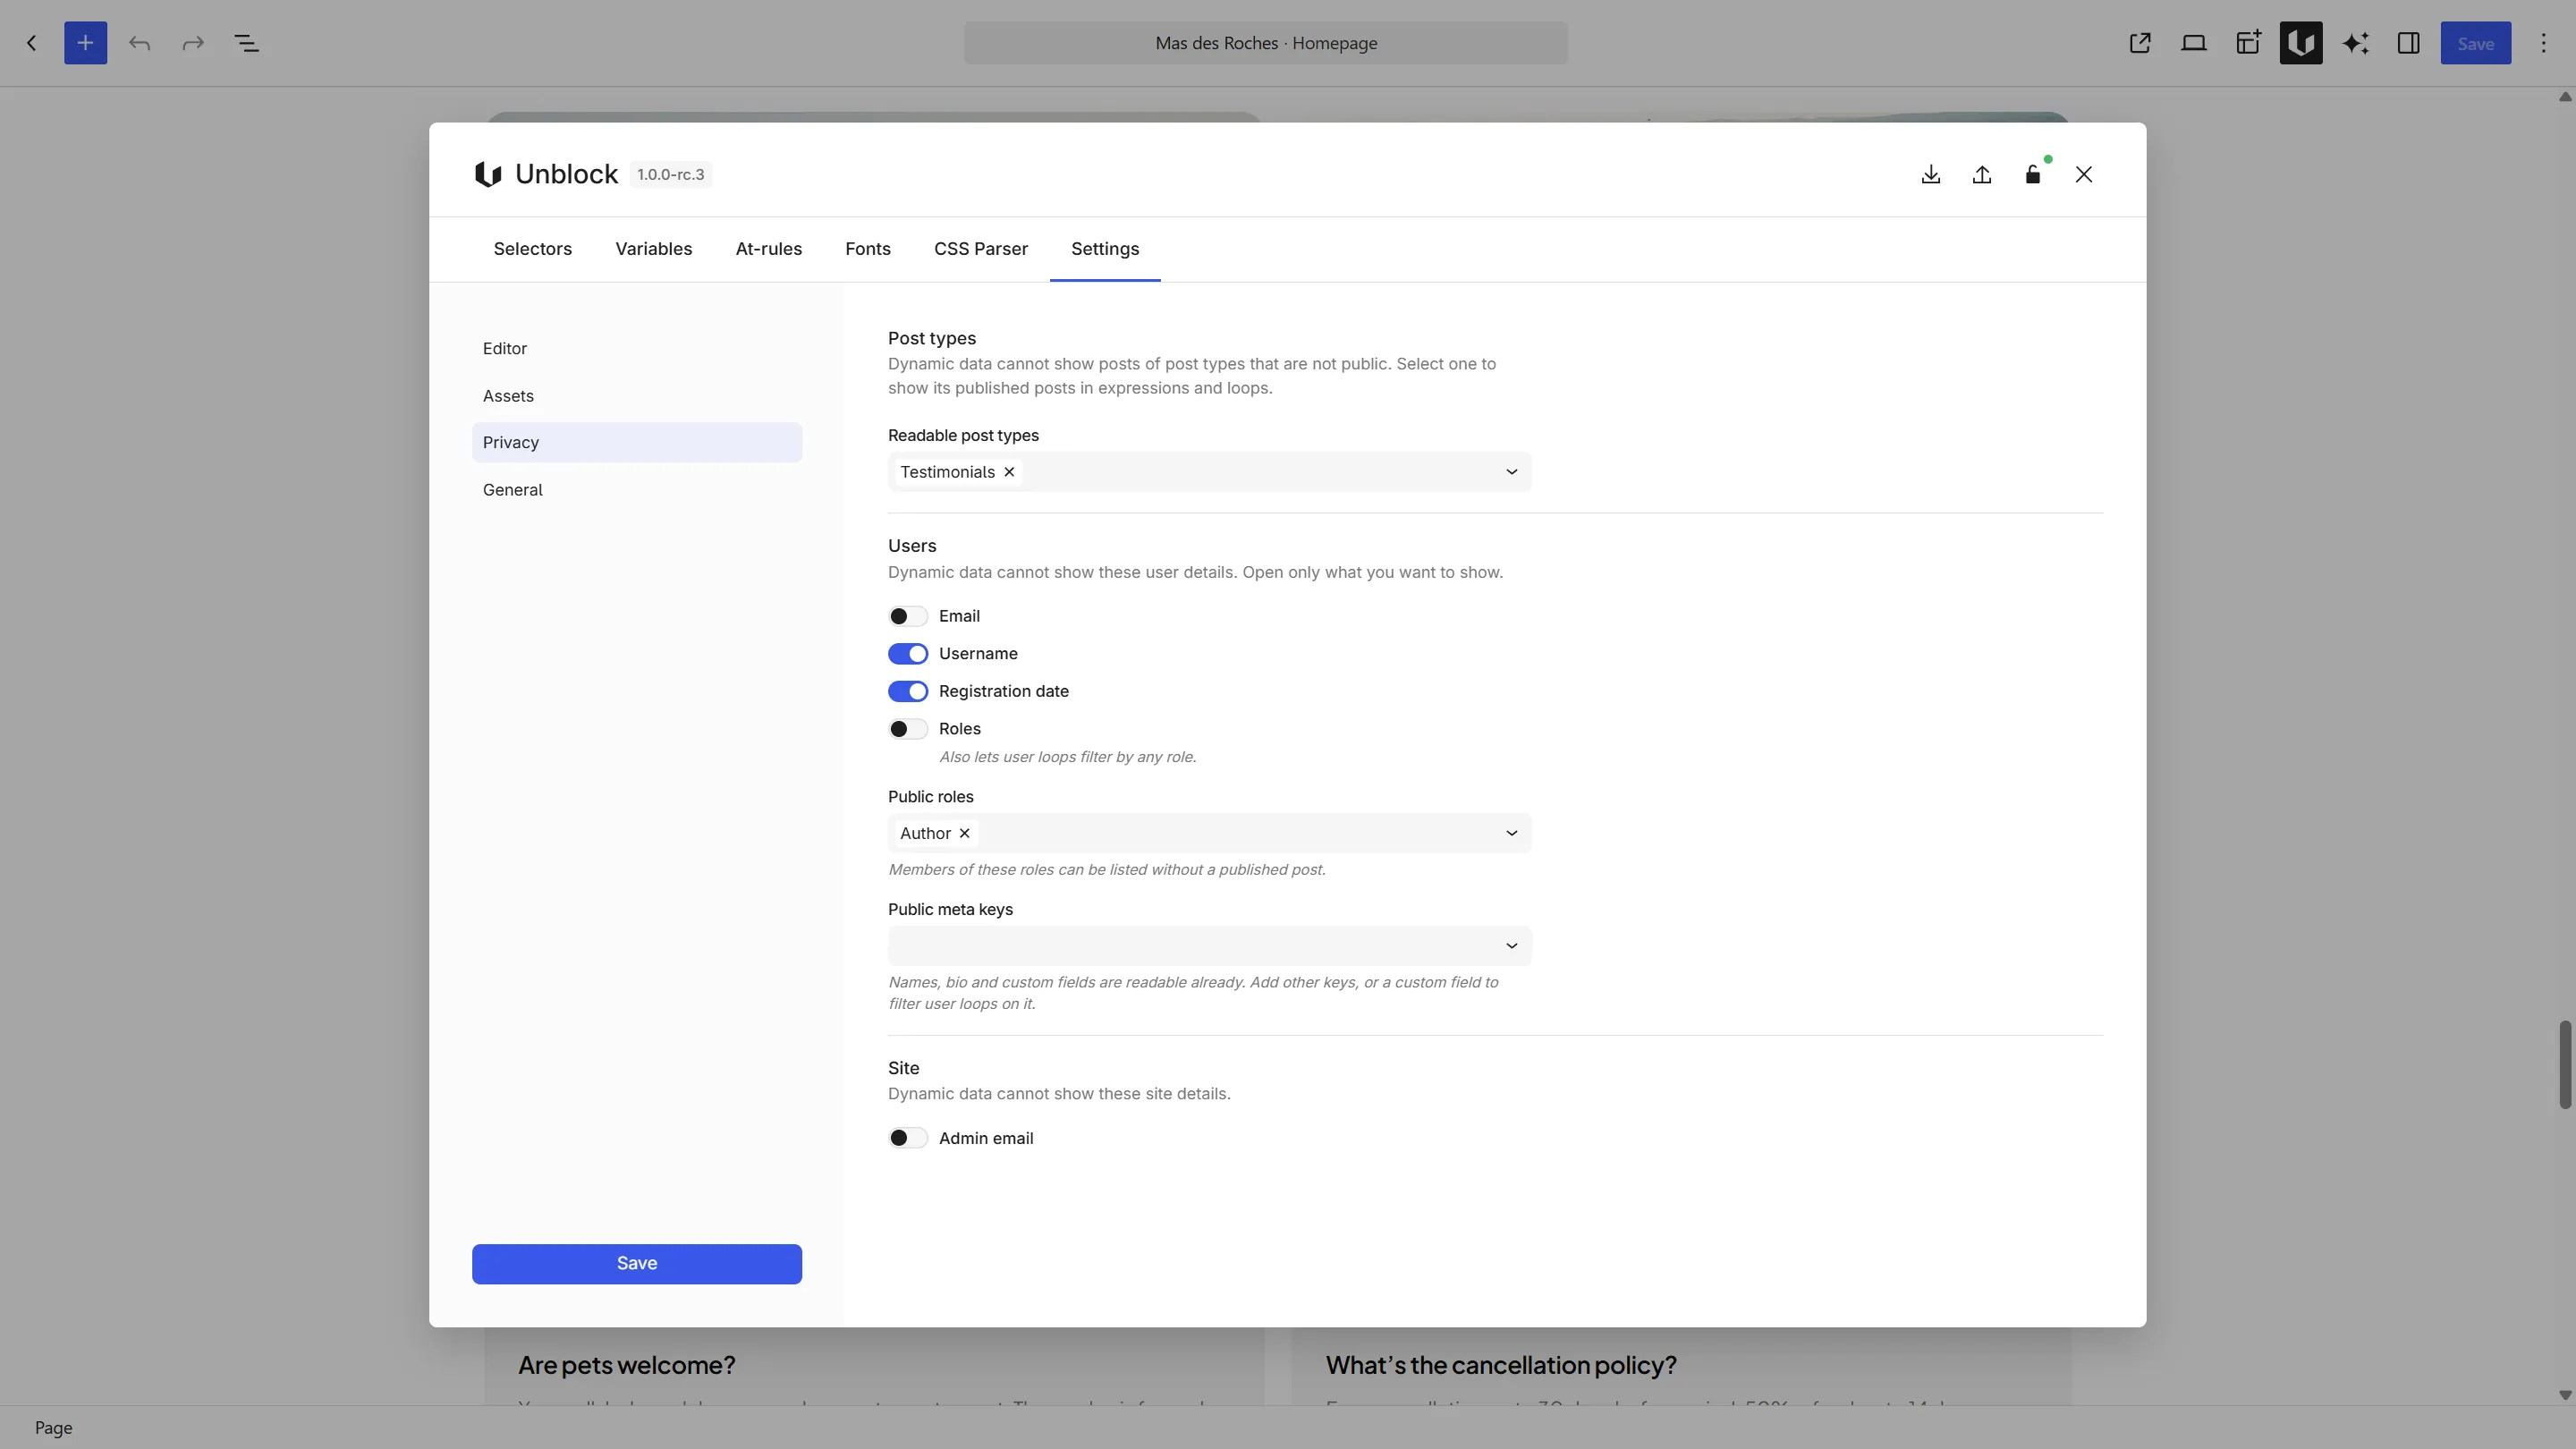This screenshot has width=2576, height=1449.
Task: Click the back arrow in editor toolbar
Action: (x=32, y=43)
